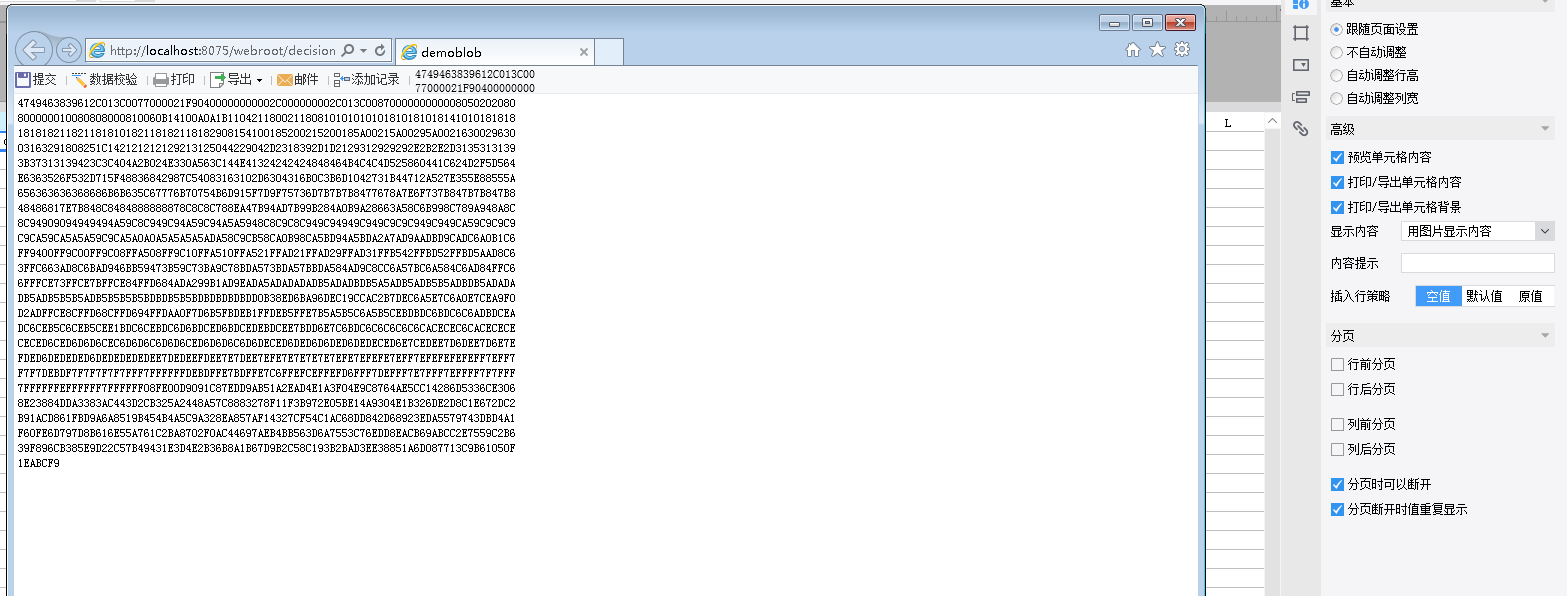
Task: Uncheck 预览单元格内容 checkbox
Action: [x=1338, y=157]
